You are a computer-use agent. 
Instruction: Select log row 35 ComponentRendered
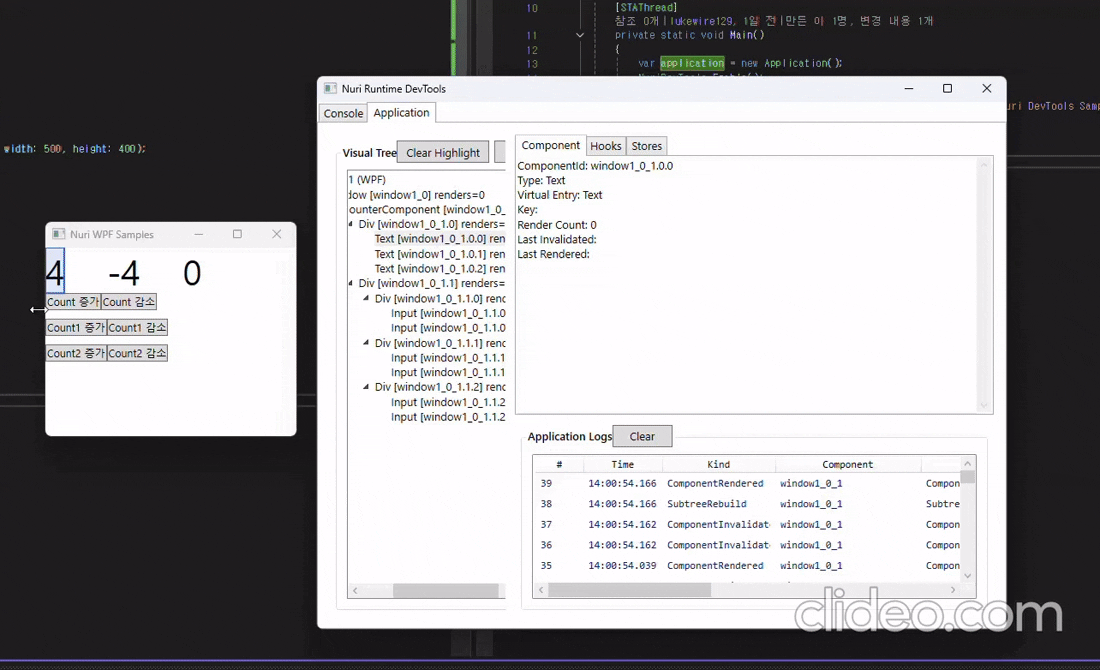click(747, 565)
